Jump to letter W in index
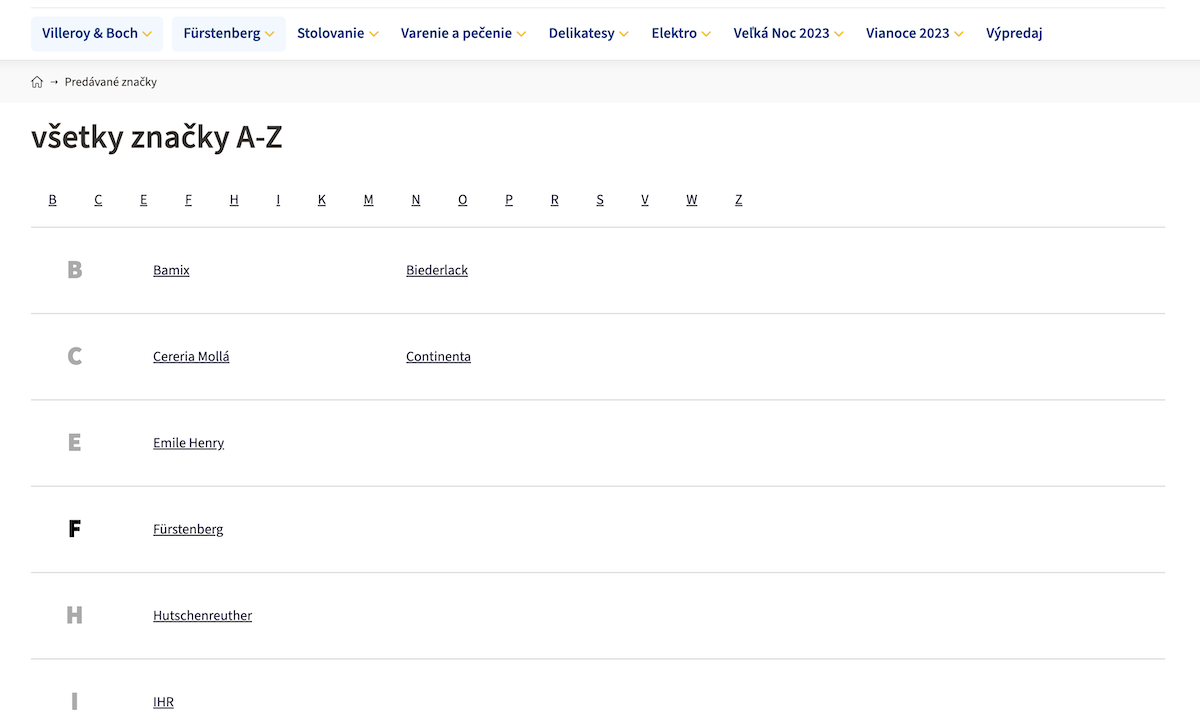Image resolution: width=1200 pixels, height=713 pixels. (x=692, y=200)
